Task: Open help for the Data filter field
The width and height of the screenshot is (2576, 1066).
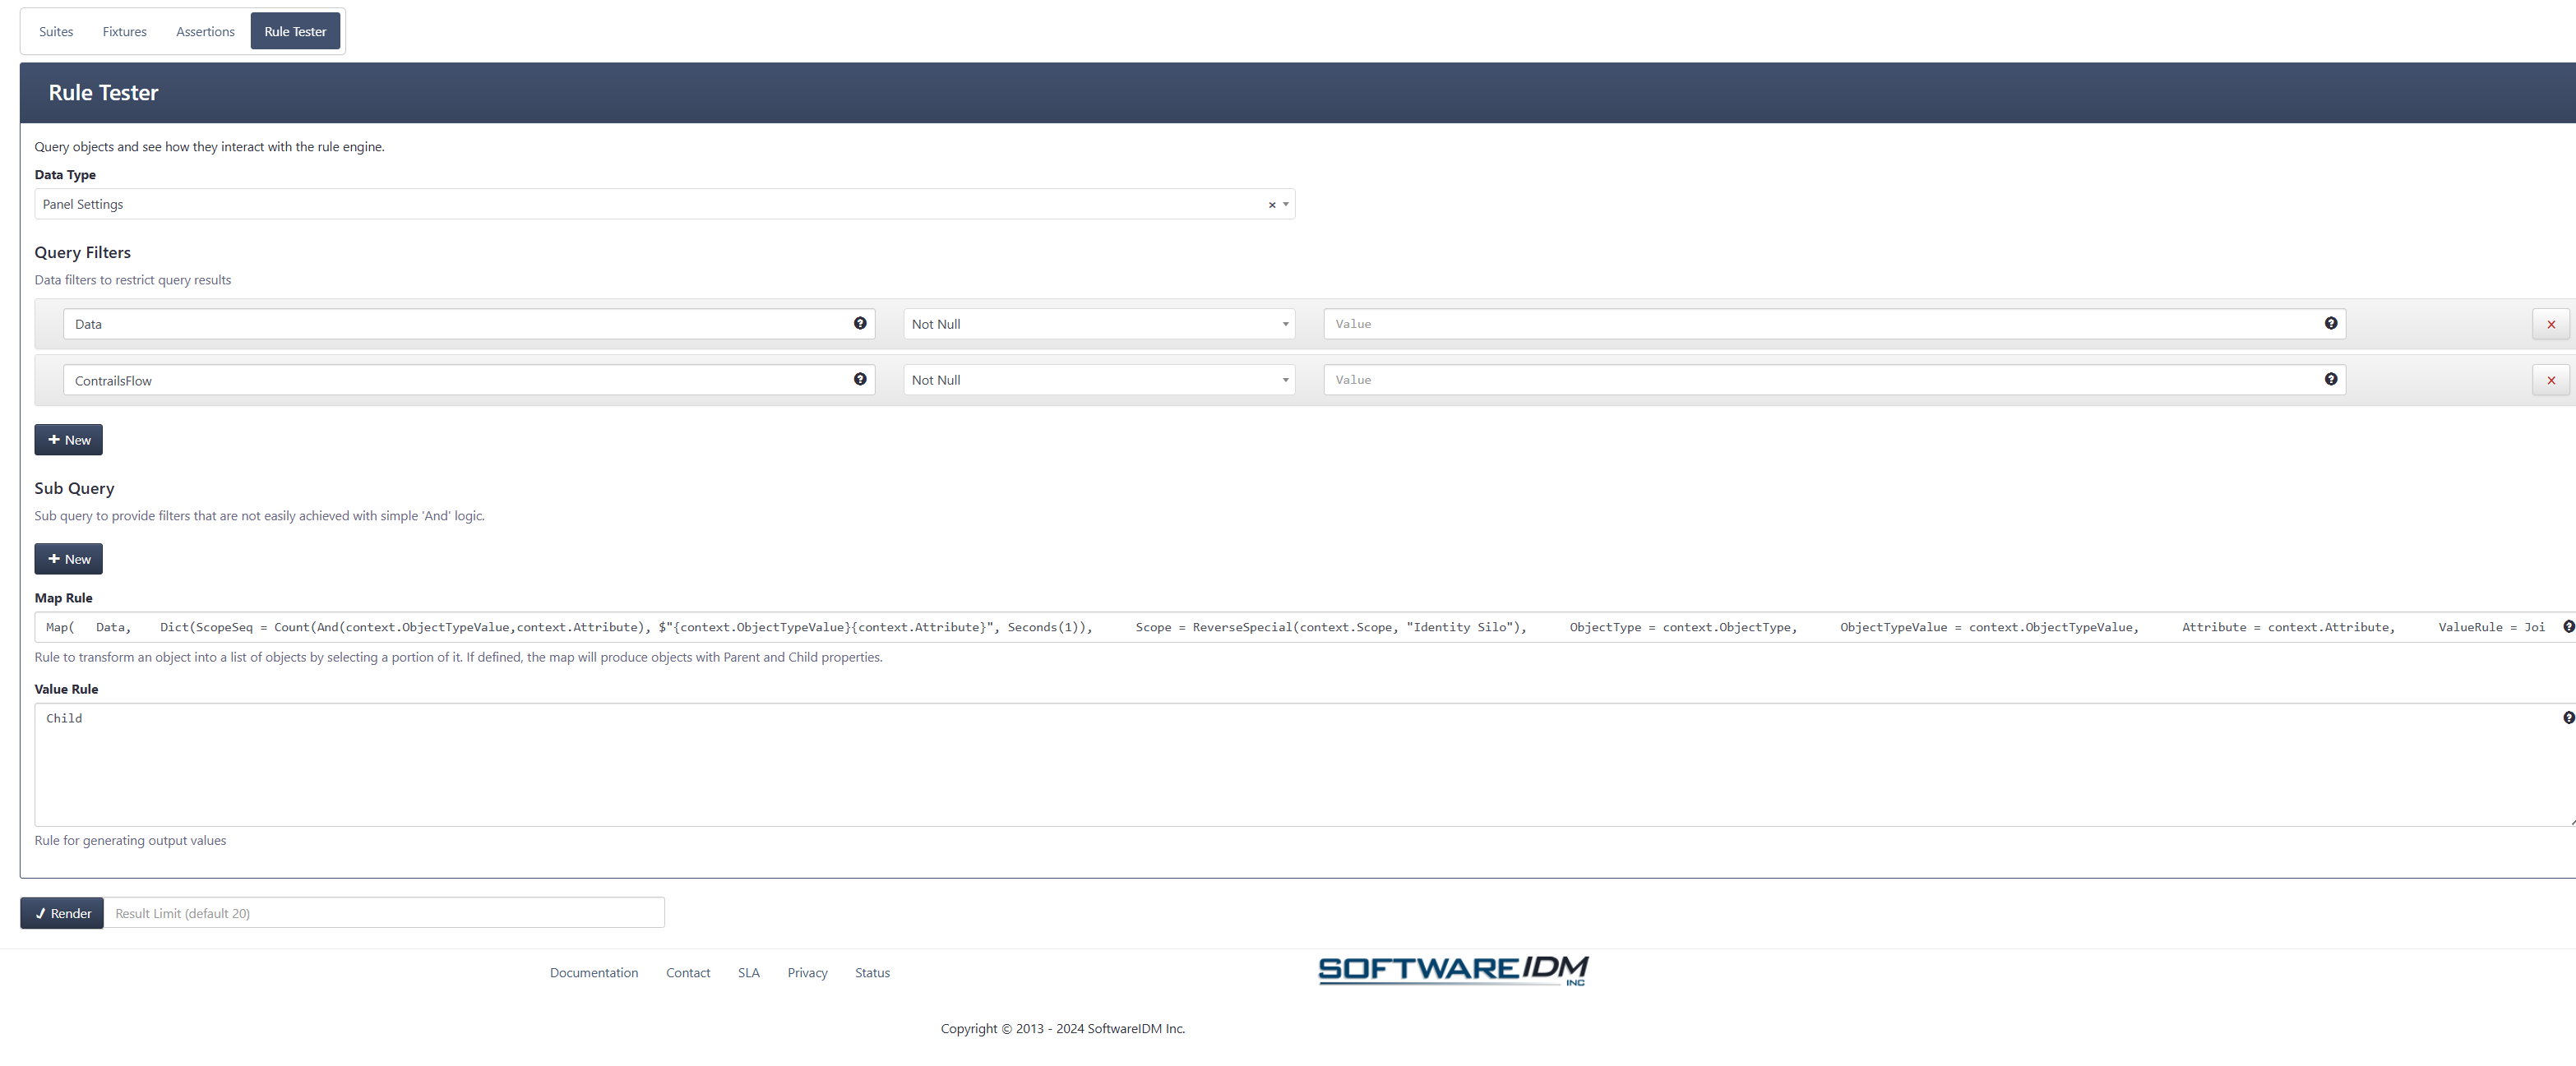Action: (859, 324)
